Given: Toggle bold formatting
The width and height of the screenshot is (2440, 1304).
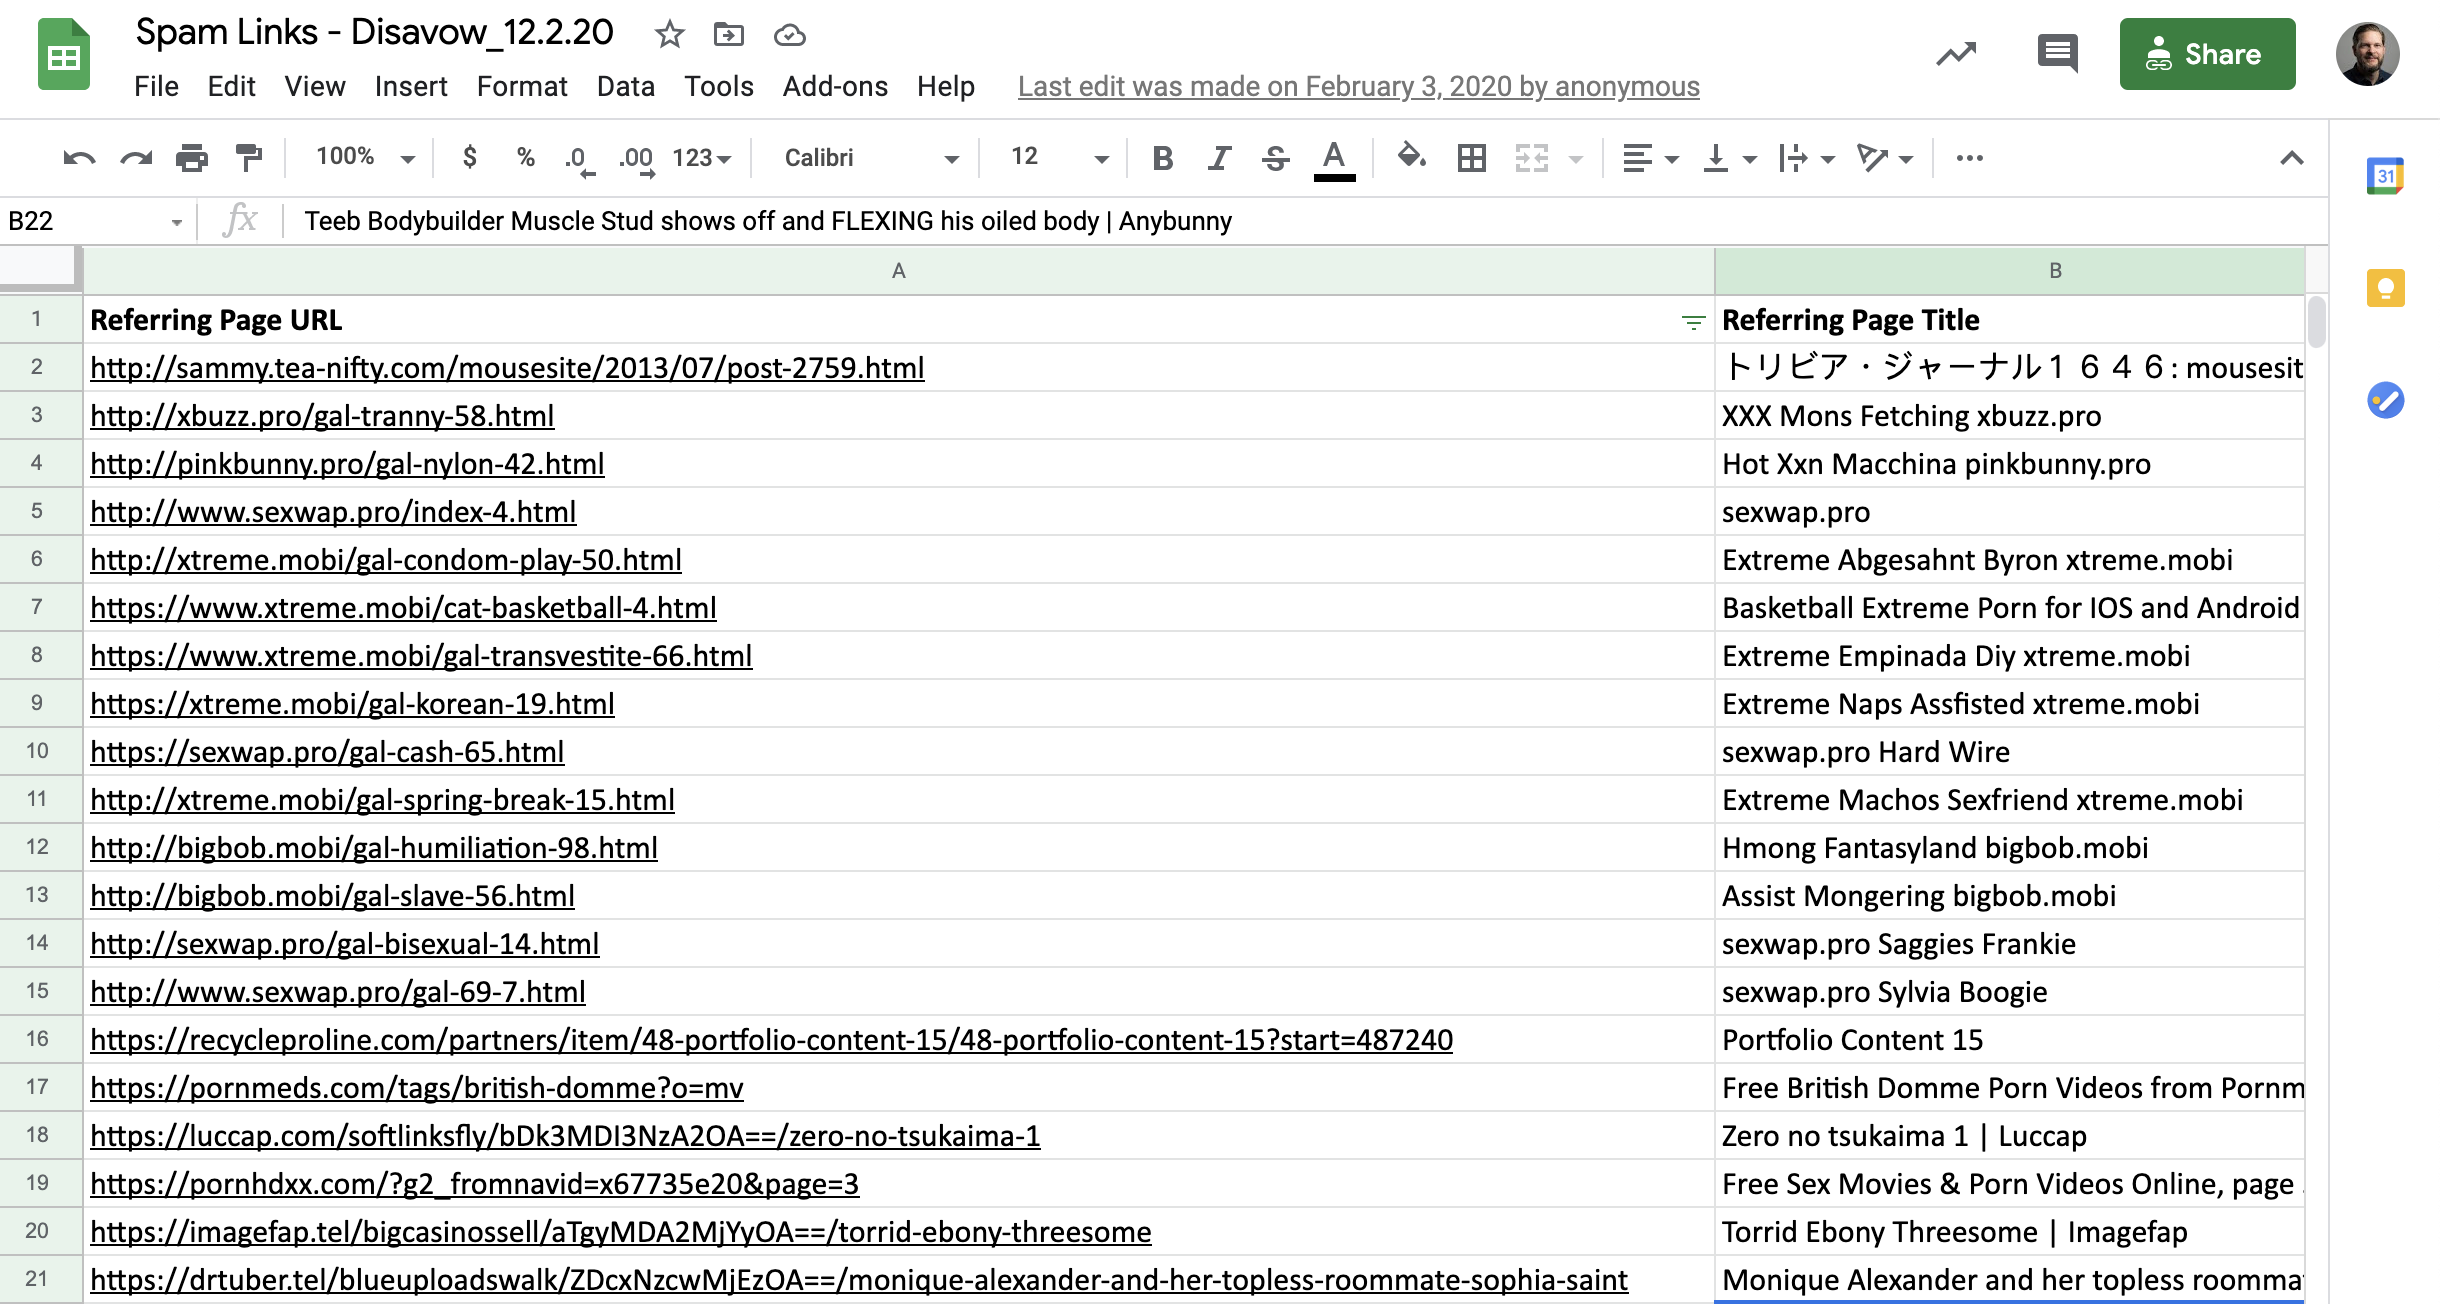Looking at the screenshot, I should pos(1161,157).
